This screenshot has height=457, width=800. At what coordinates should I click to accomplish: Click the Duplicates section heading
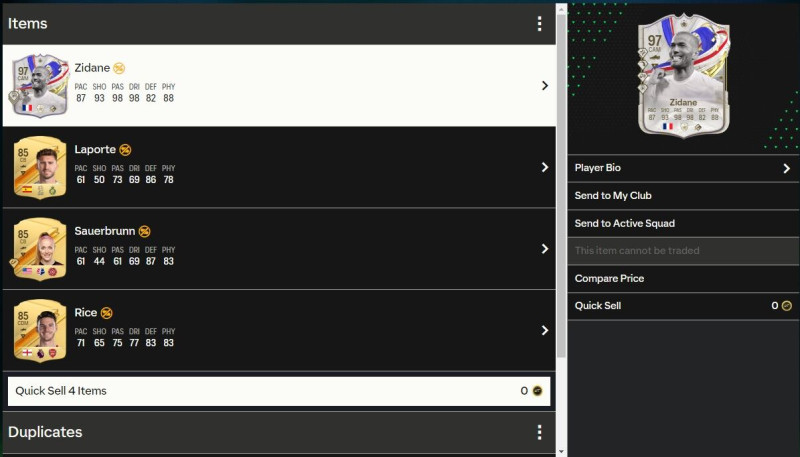click(45, 432)
